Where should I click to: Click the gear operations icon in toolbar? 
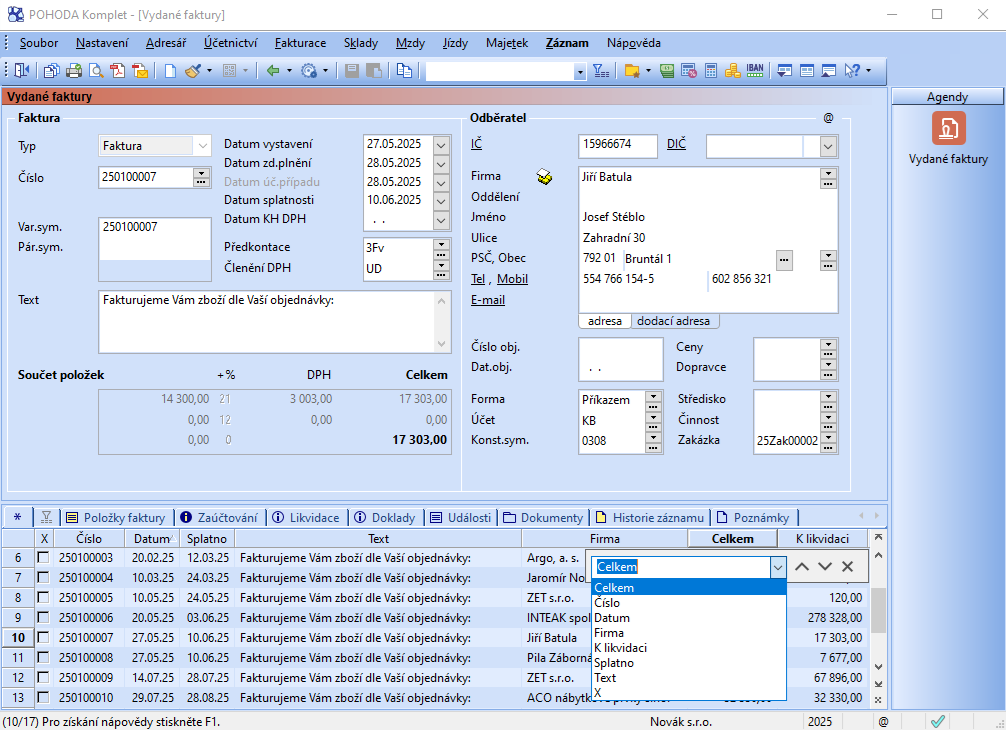309,71
